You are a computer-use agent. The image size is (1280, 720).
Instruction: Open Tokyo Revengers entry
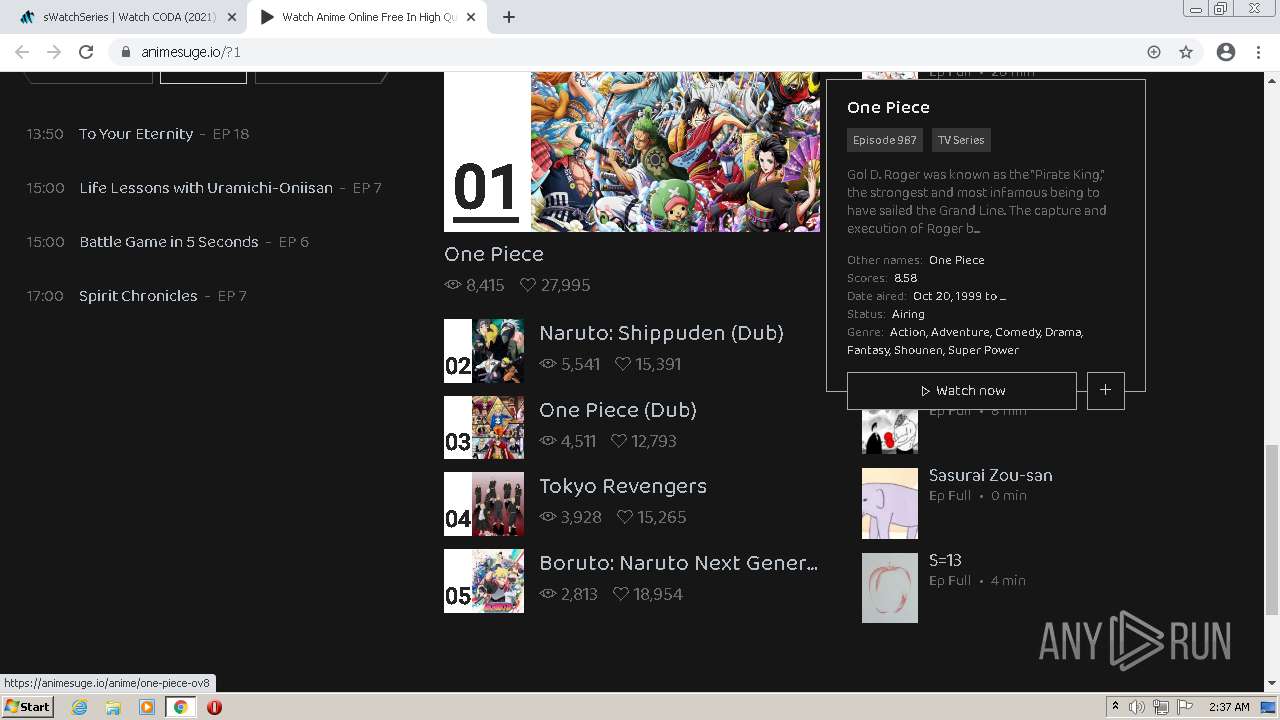click(x=623, y=486)
